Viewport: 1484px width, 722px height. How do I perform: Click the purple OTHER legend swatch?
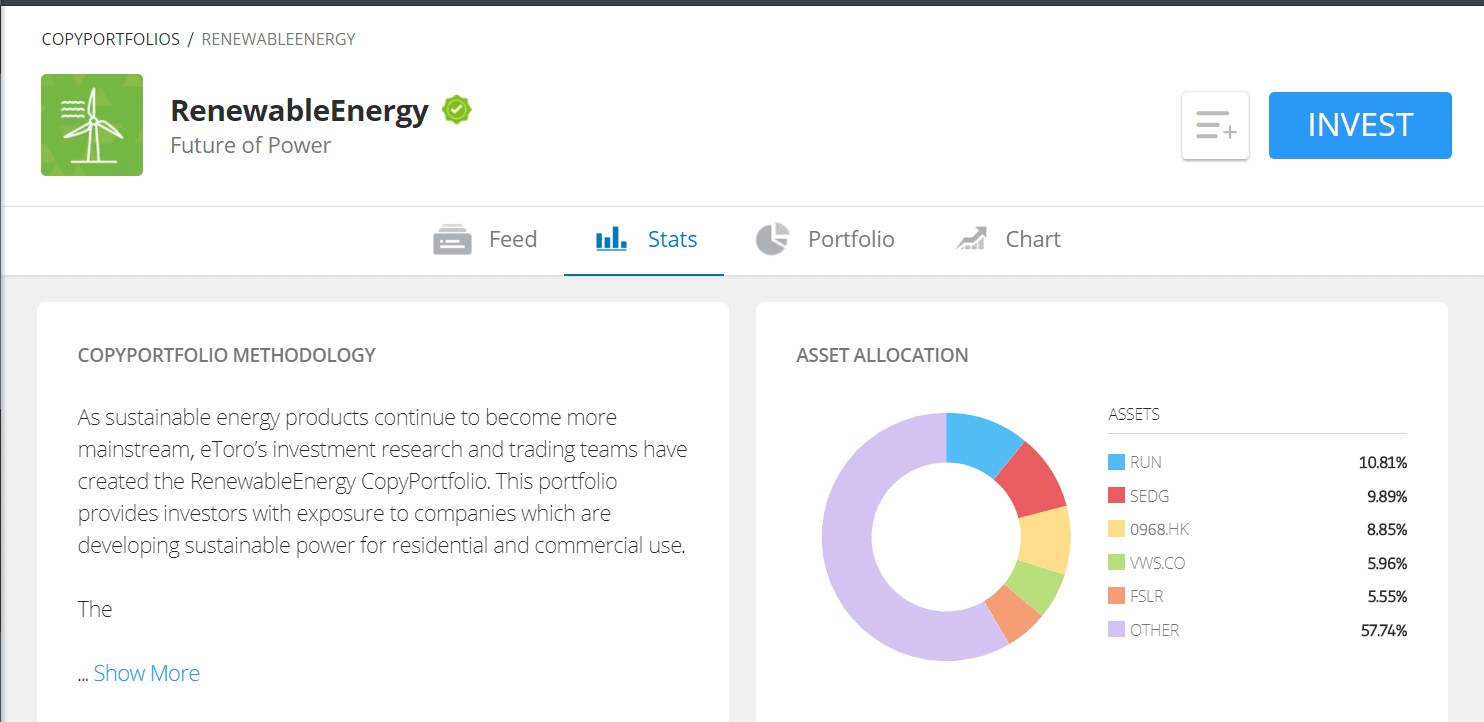point(1116,630)
